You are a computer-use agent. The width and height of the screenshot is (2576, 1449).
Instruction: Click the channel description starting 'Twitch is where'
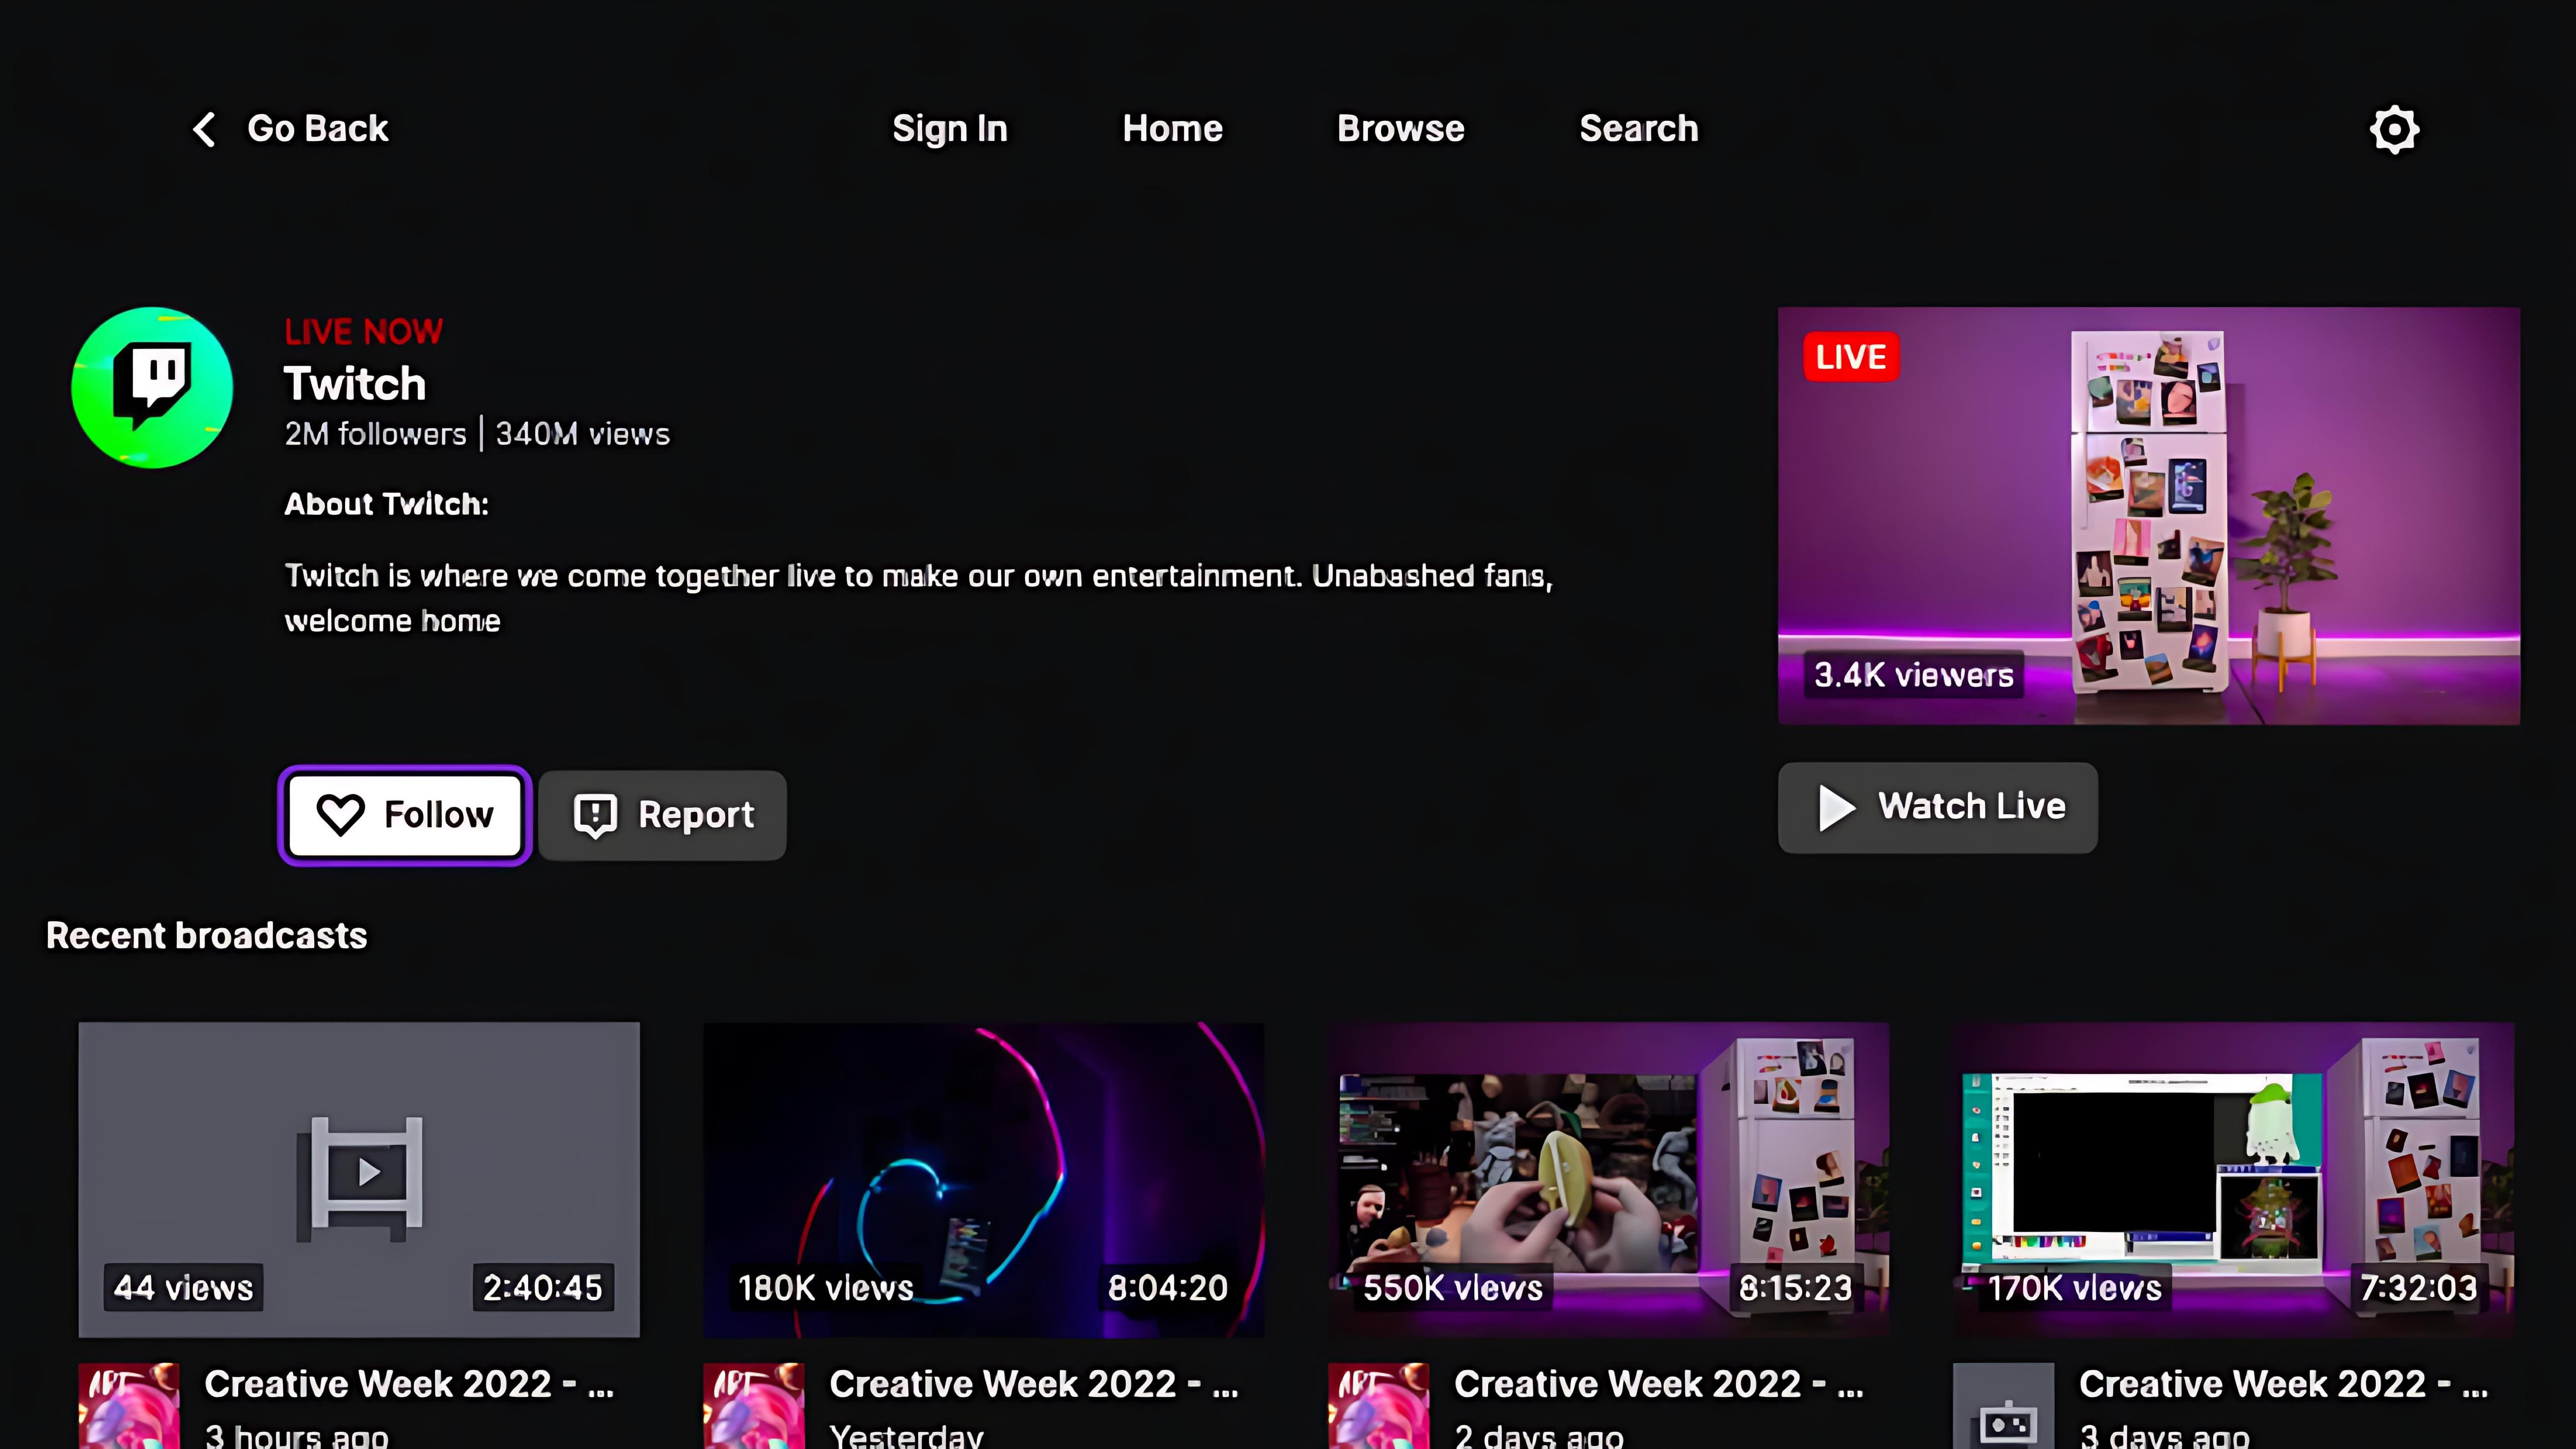coord(919,598)
